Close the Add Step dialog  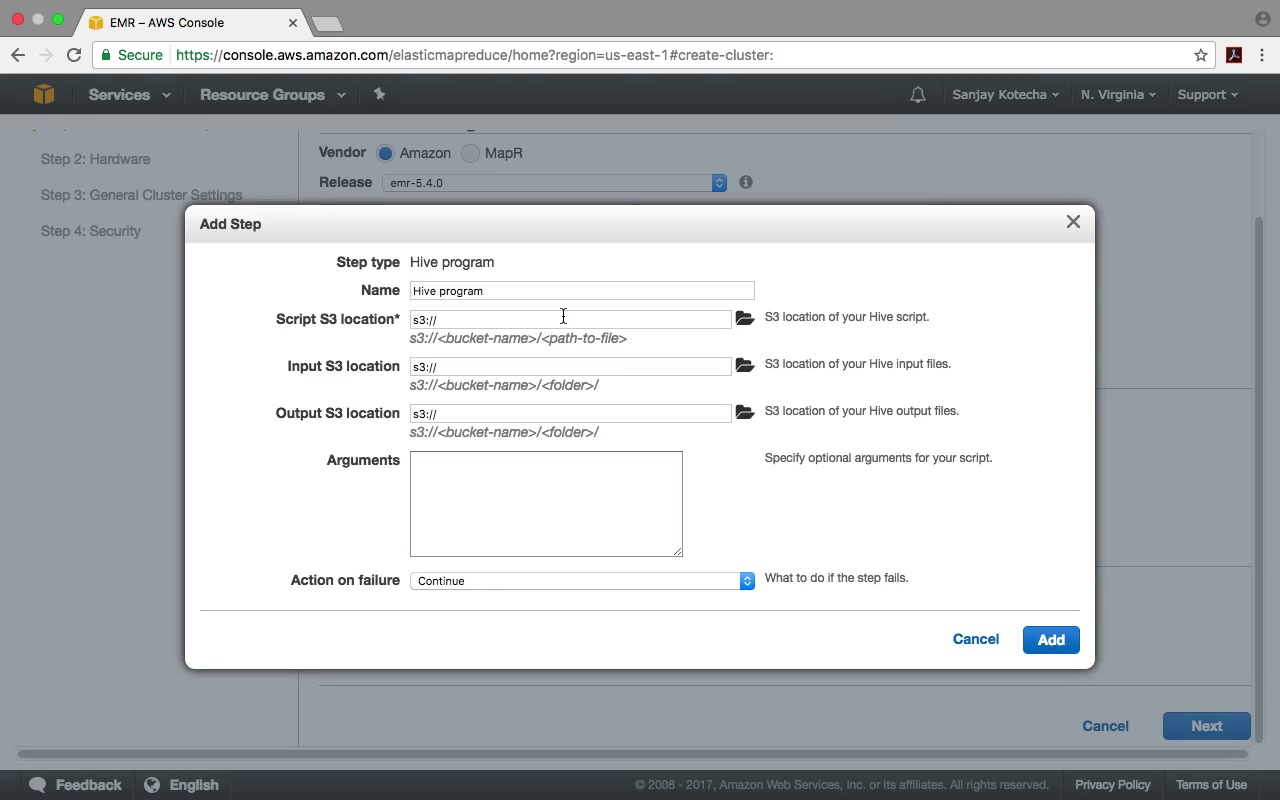1073,222
